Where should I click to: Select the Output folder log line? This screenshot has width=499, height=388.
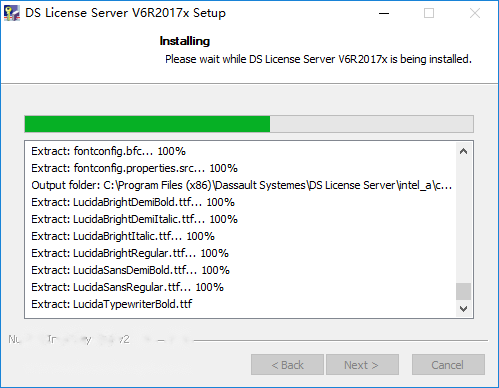coord(242,185)
